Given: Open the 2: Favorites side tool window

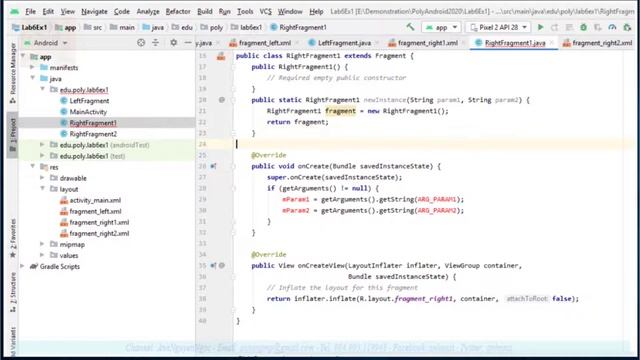Looking at the screenshot, I should (13, 238).
